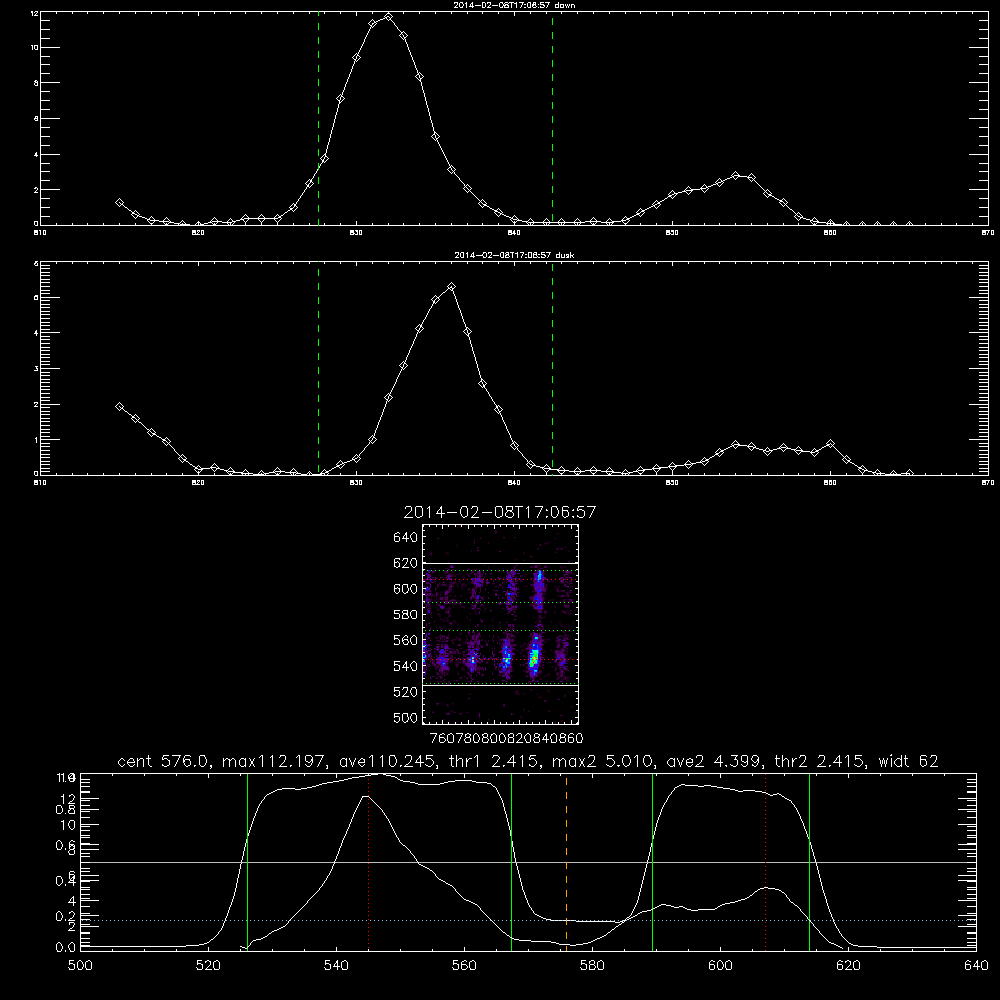Click bottom plot x-axis label "640"

(x=976, y=966)
